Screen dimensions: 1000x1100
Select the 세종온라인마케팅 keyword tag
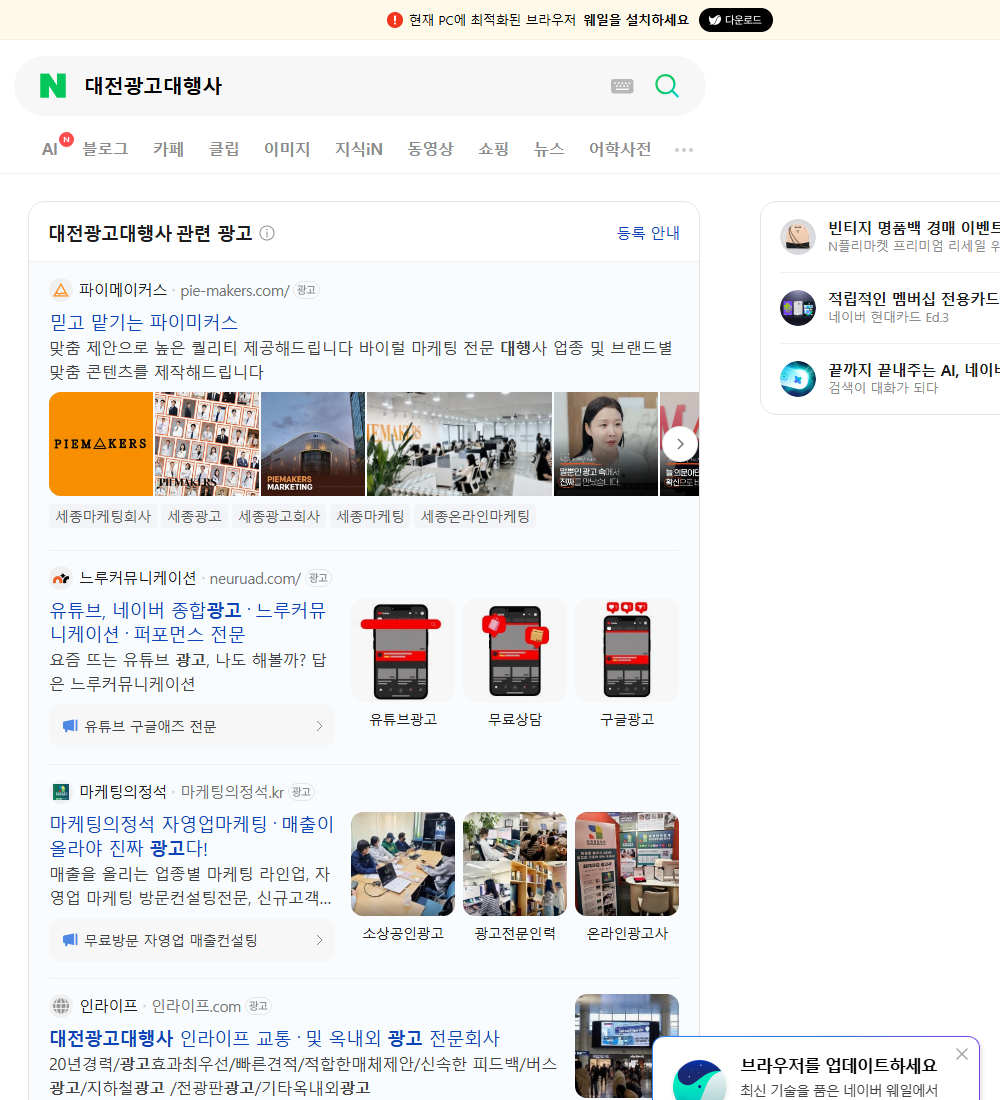tap(475, 516)
